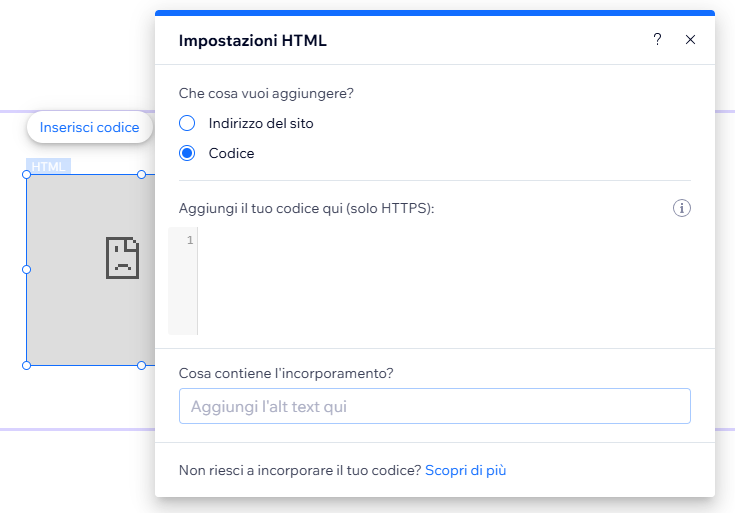Focus the alt text input field

435,406
